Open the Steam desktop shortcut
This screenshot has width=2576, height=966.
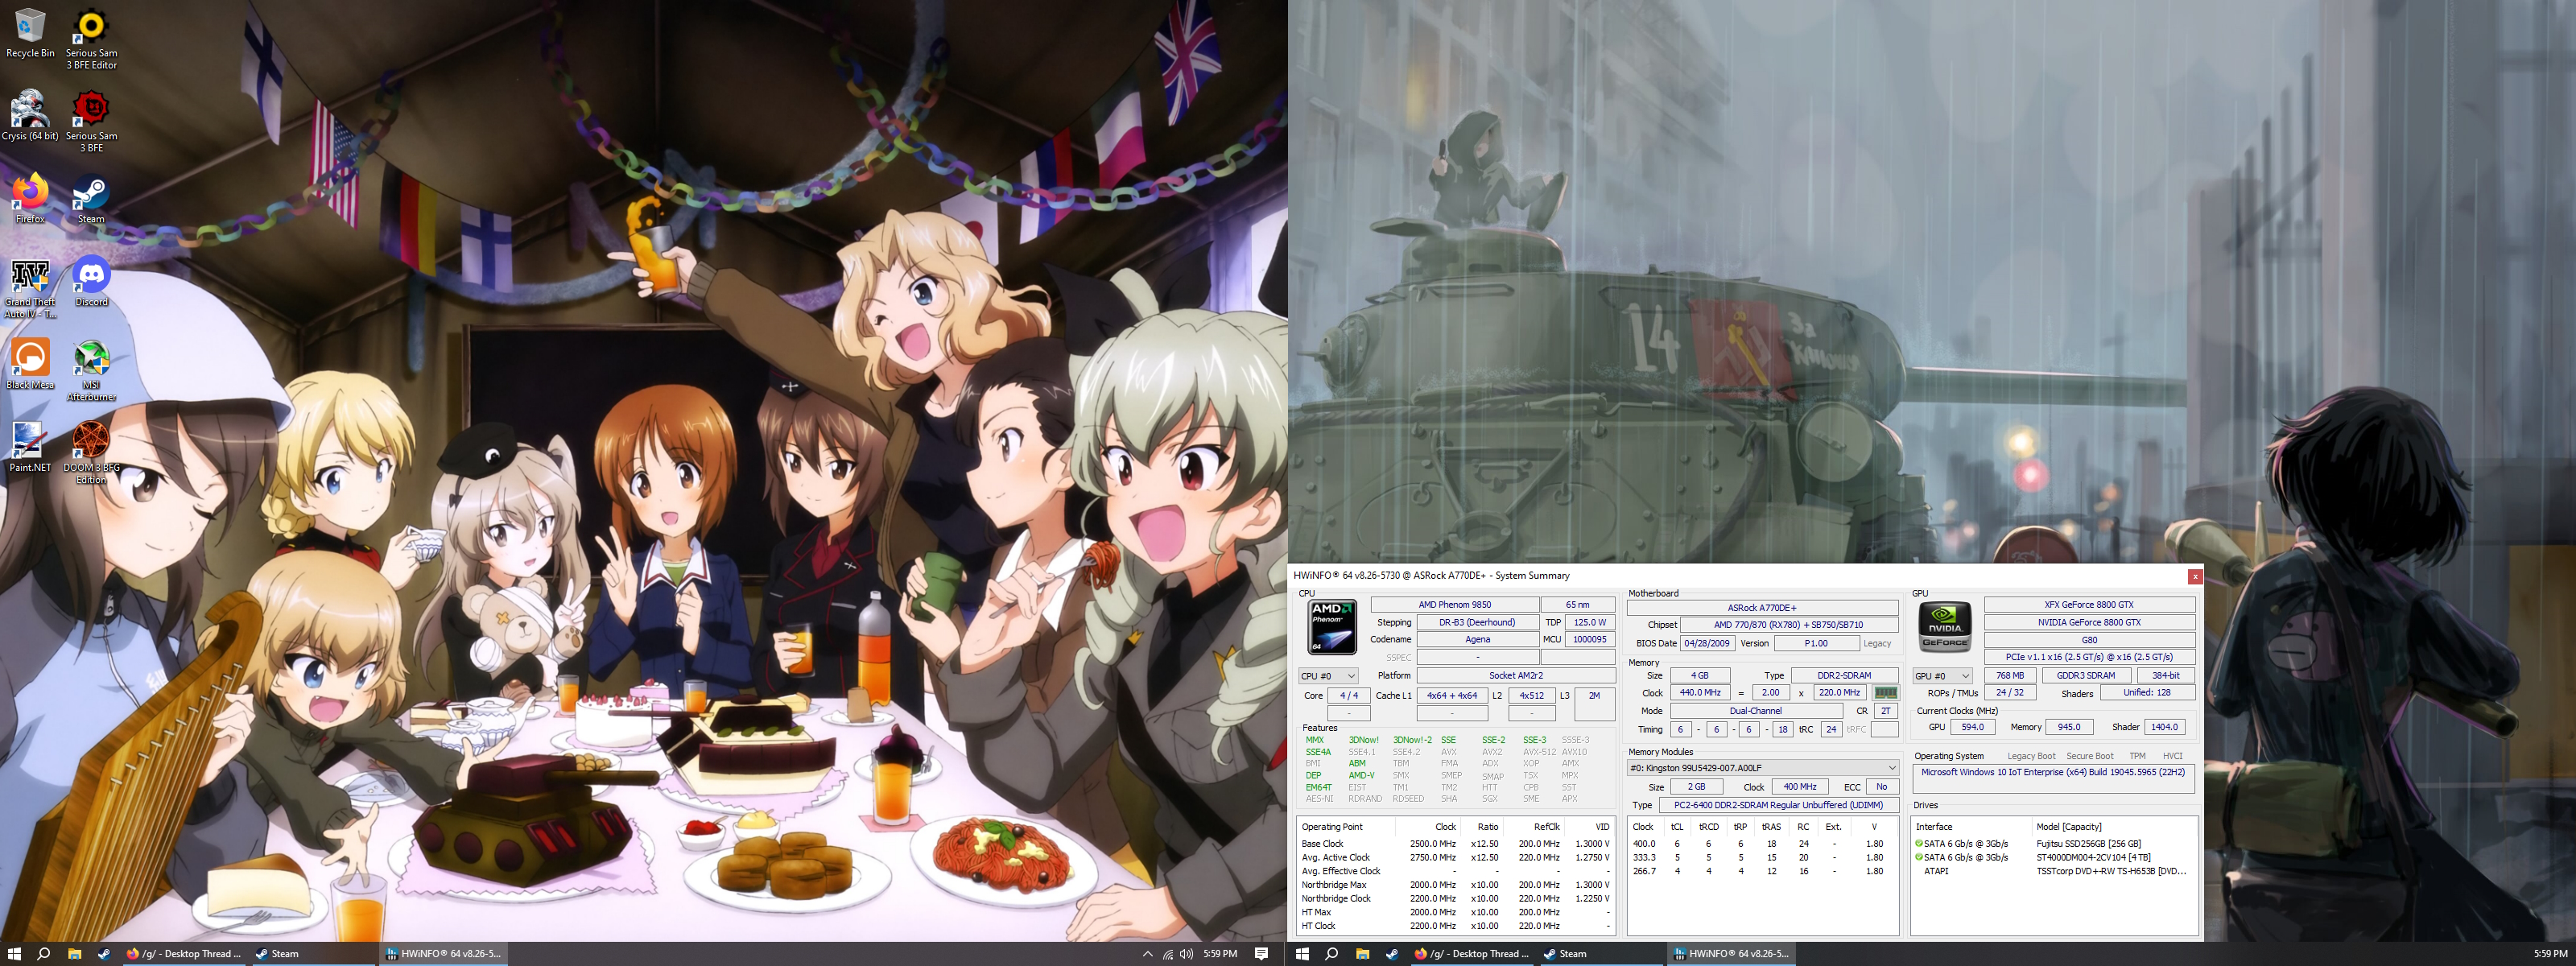pos(91,199)
